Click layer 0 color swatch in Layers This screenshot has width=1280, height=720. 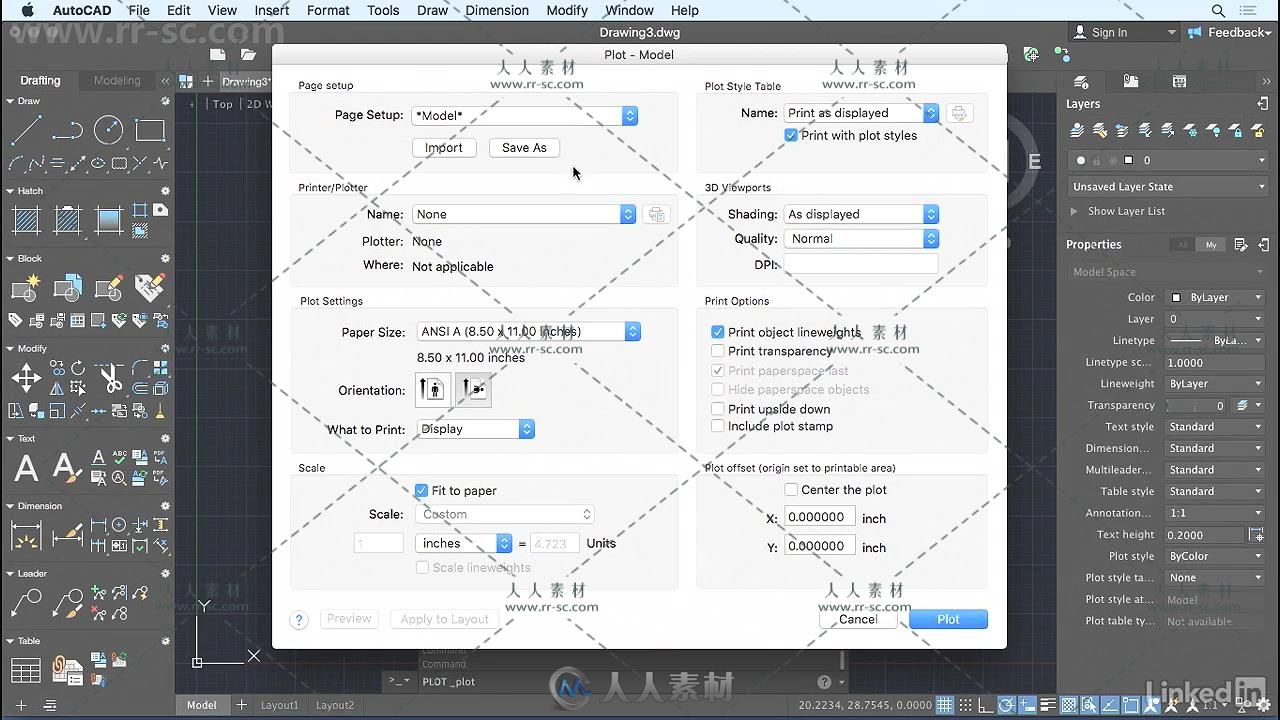[1128, 160]
